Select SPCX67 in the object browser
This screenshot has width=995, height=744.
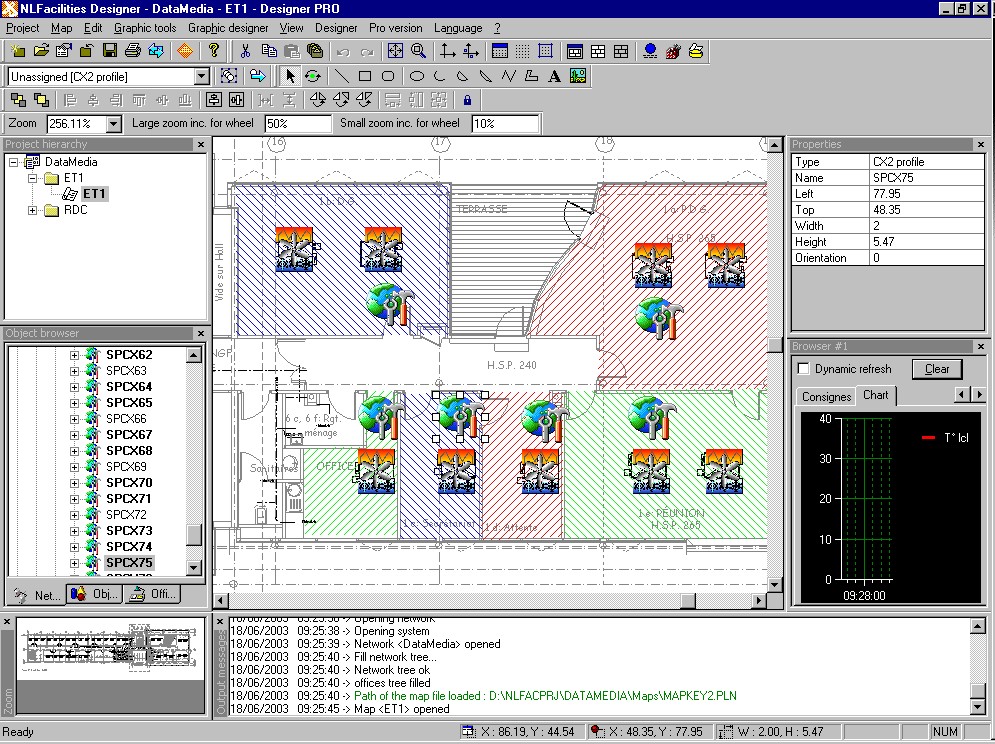[129, 435]
